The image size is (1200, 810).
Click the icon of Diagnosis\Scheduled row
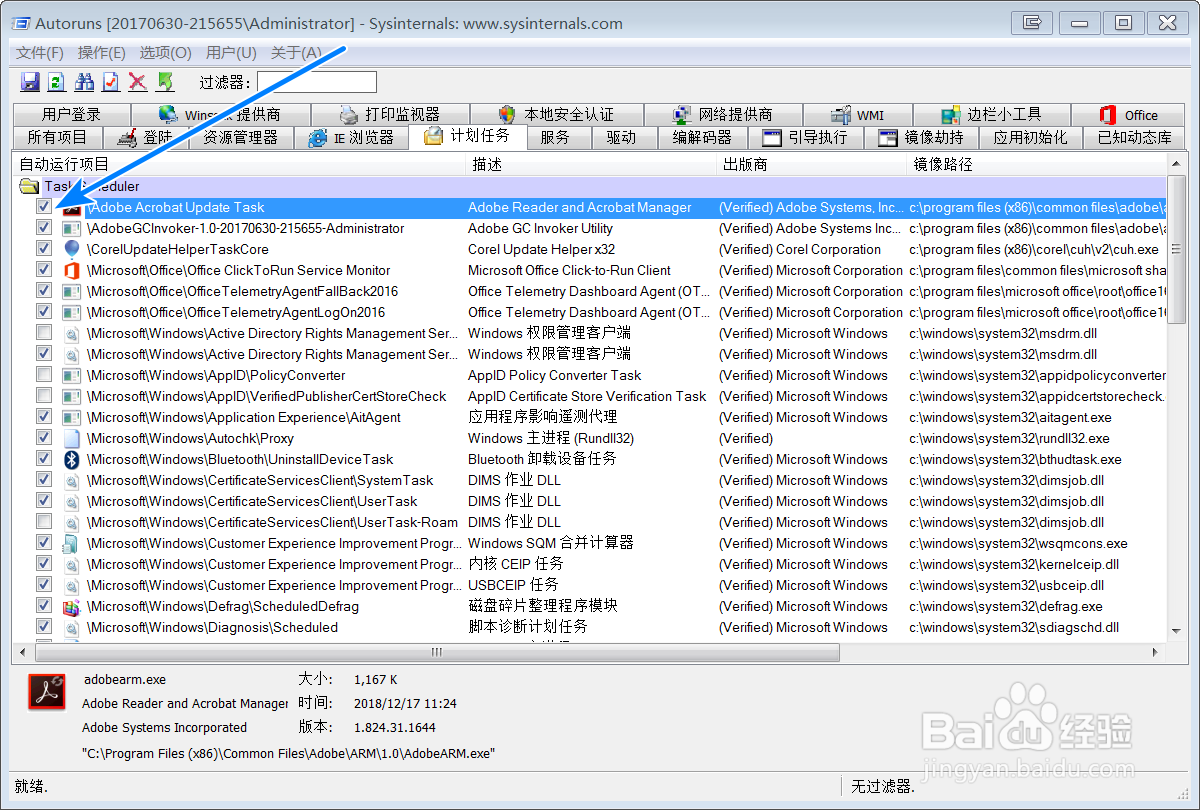tap(71, 627)
